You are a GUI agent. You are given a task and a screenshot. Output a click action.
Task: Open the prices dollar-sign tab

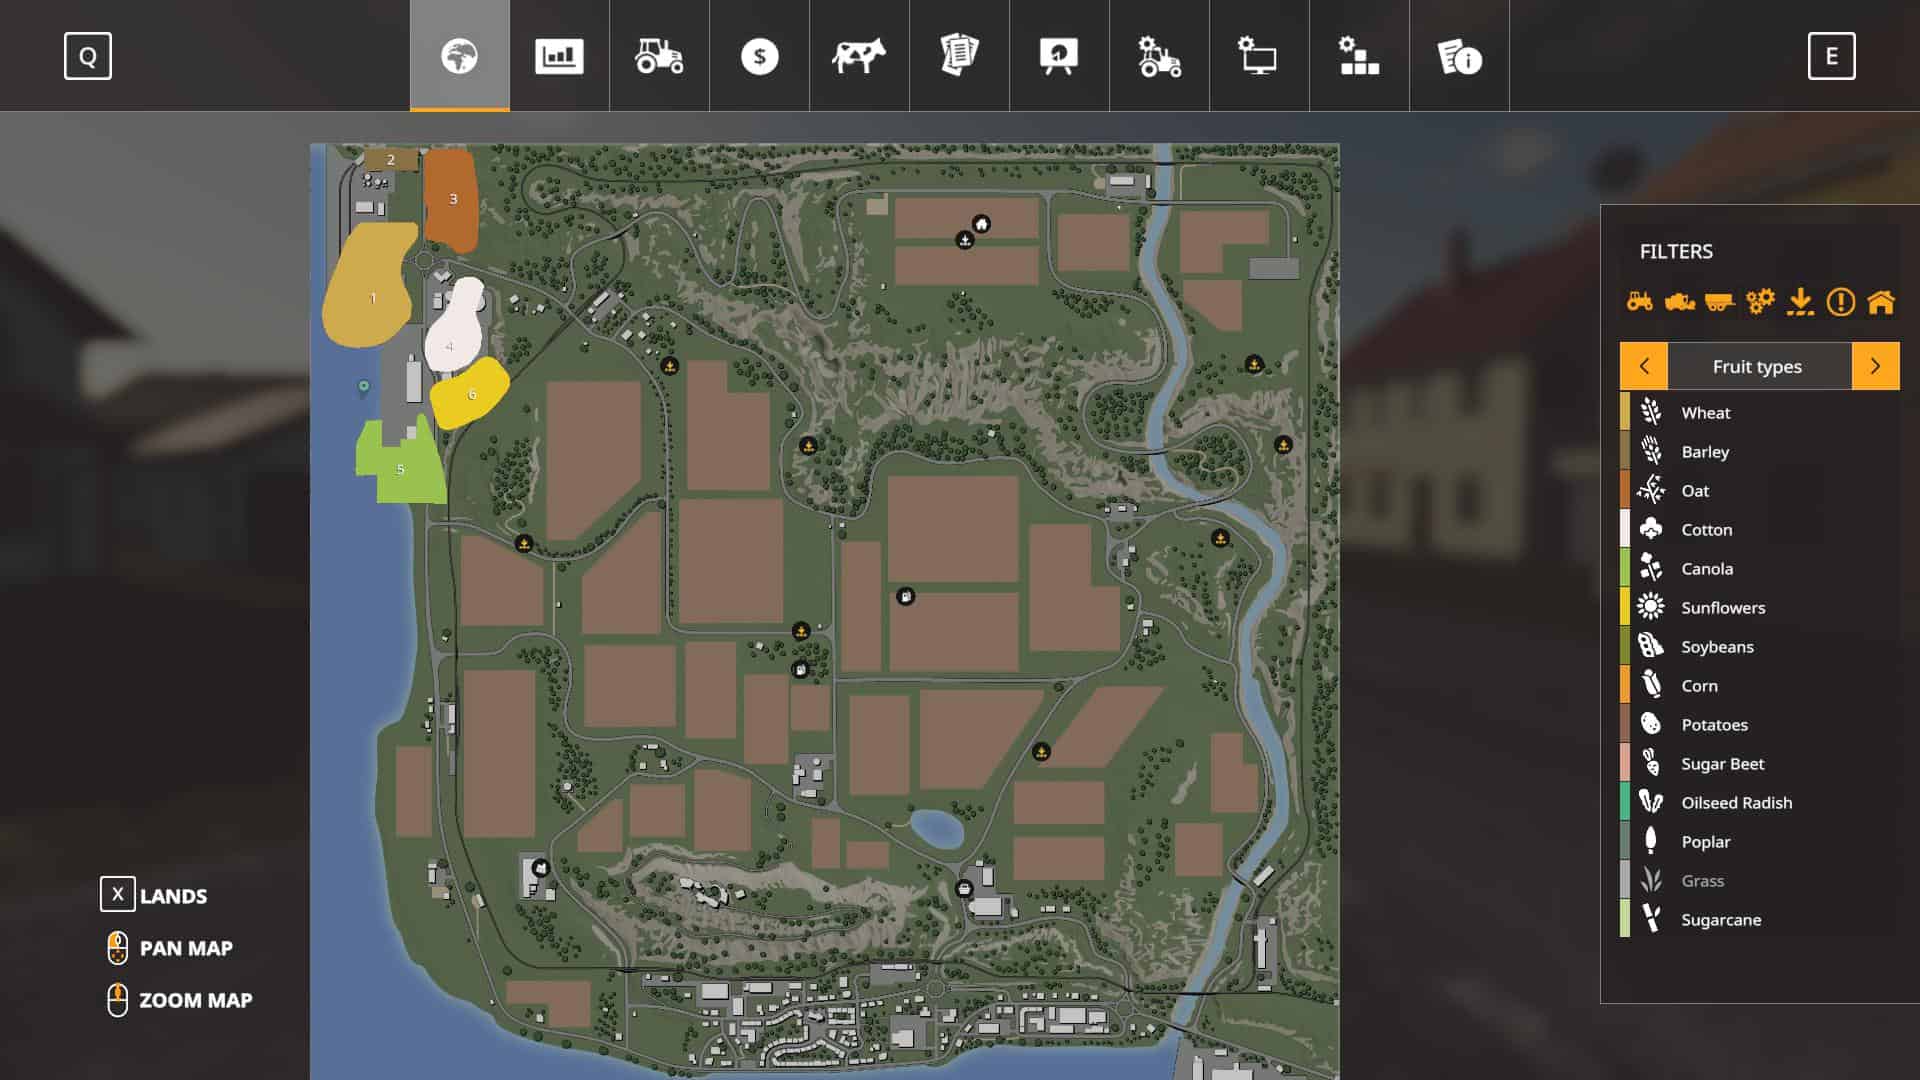759,56
